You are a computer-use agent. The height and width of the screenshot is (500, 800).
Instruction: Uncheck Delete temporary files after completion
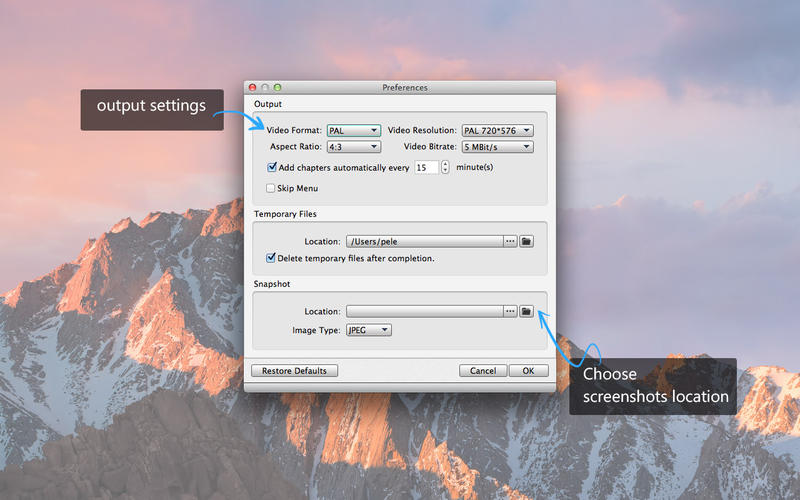(x=270, y=258)
